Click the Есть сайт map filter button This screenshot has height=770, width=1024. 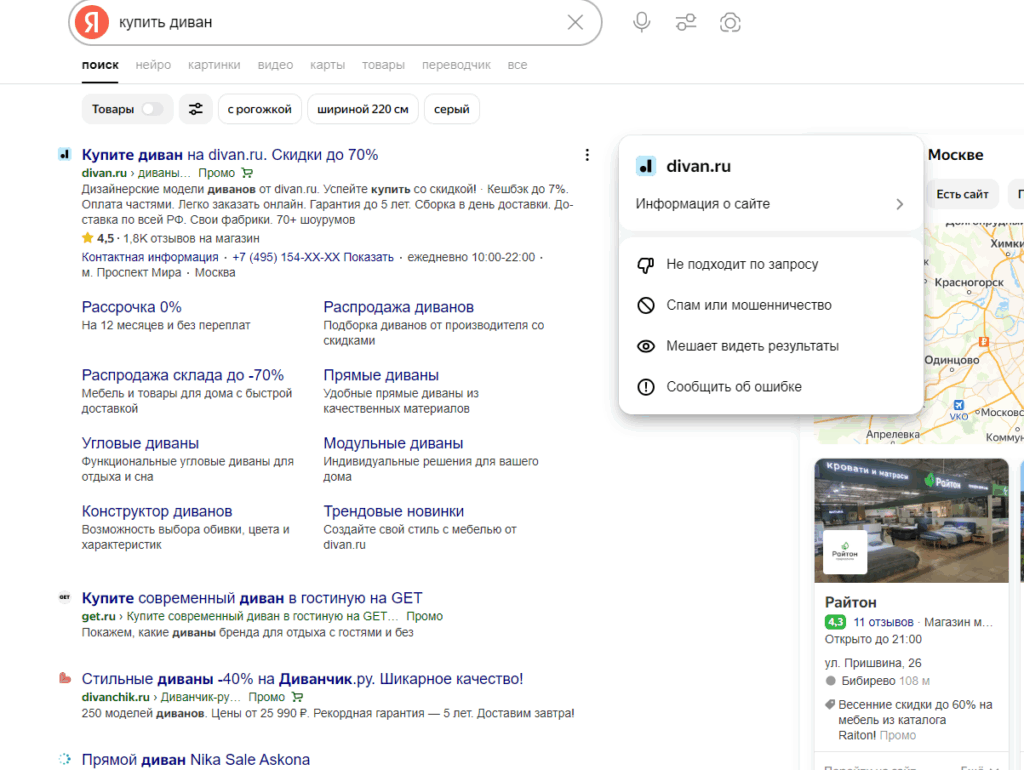(962, 194)
